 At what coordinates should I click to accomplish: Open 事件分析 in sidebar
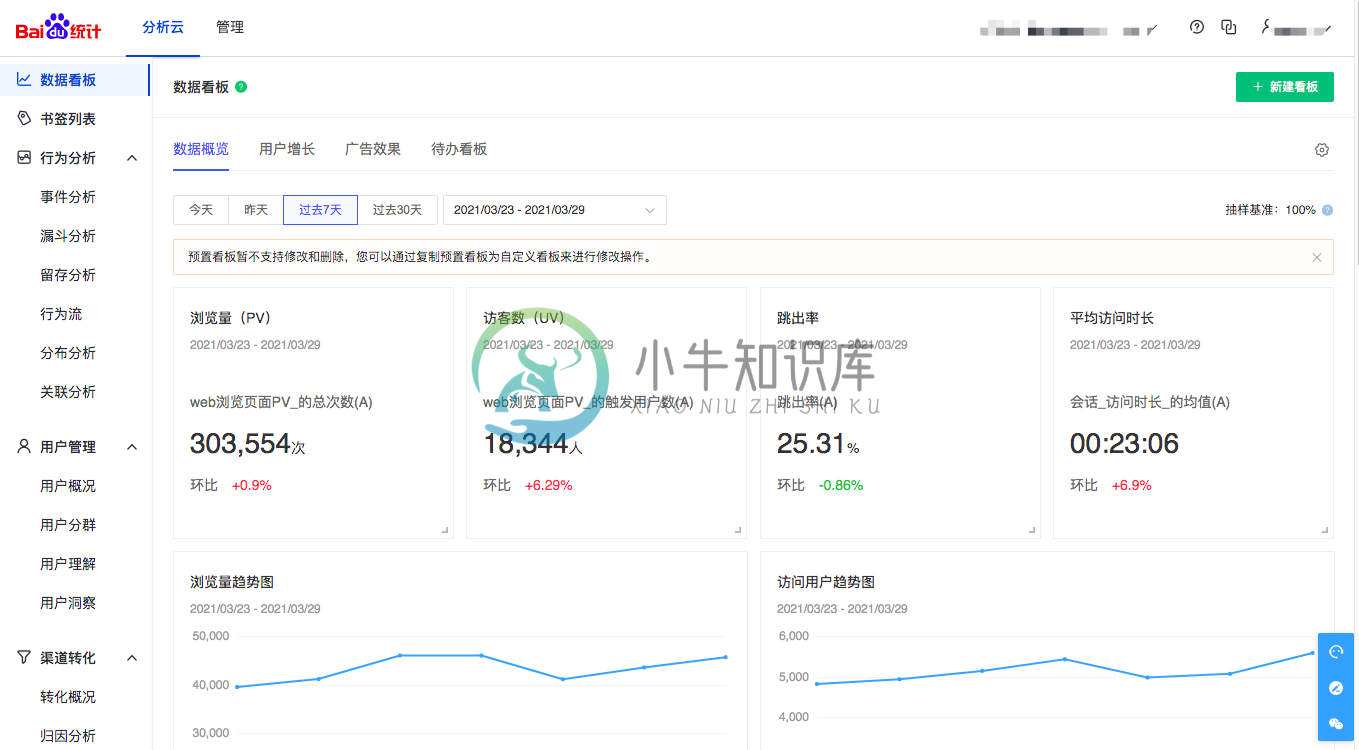pos(68,197)
